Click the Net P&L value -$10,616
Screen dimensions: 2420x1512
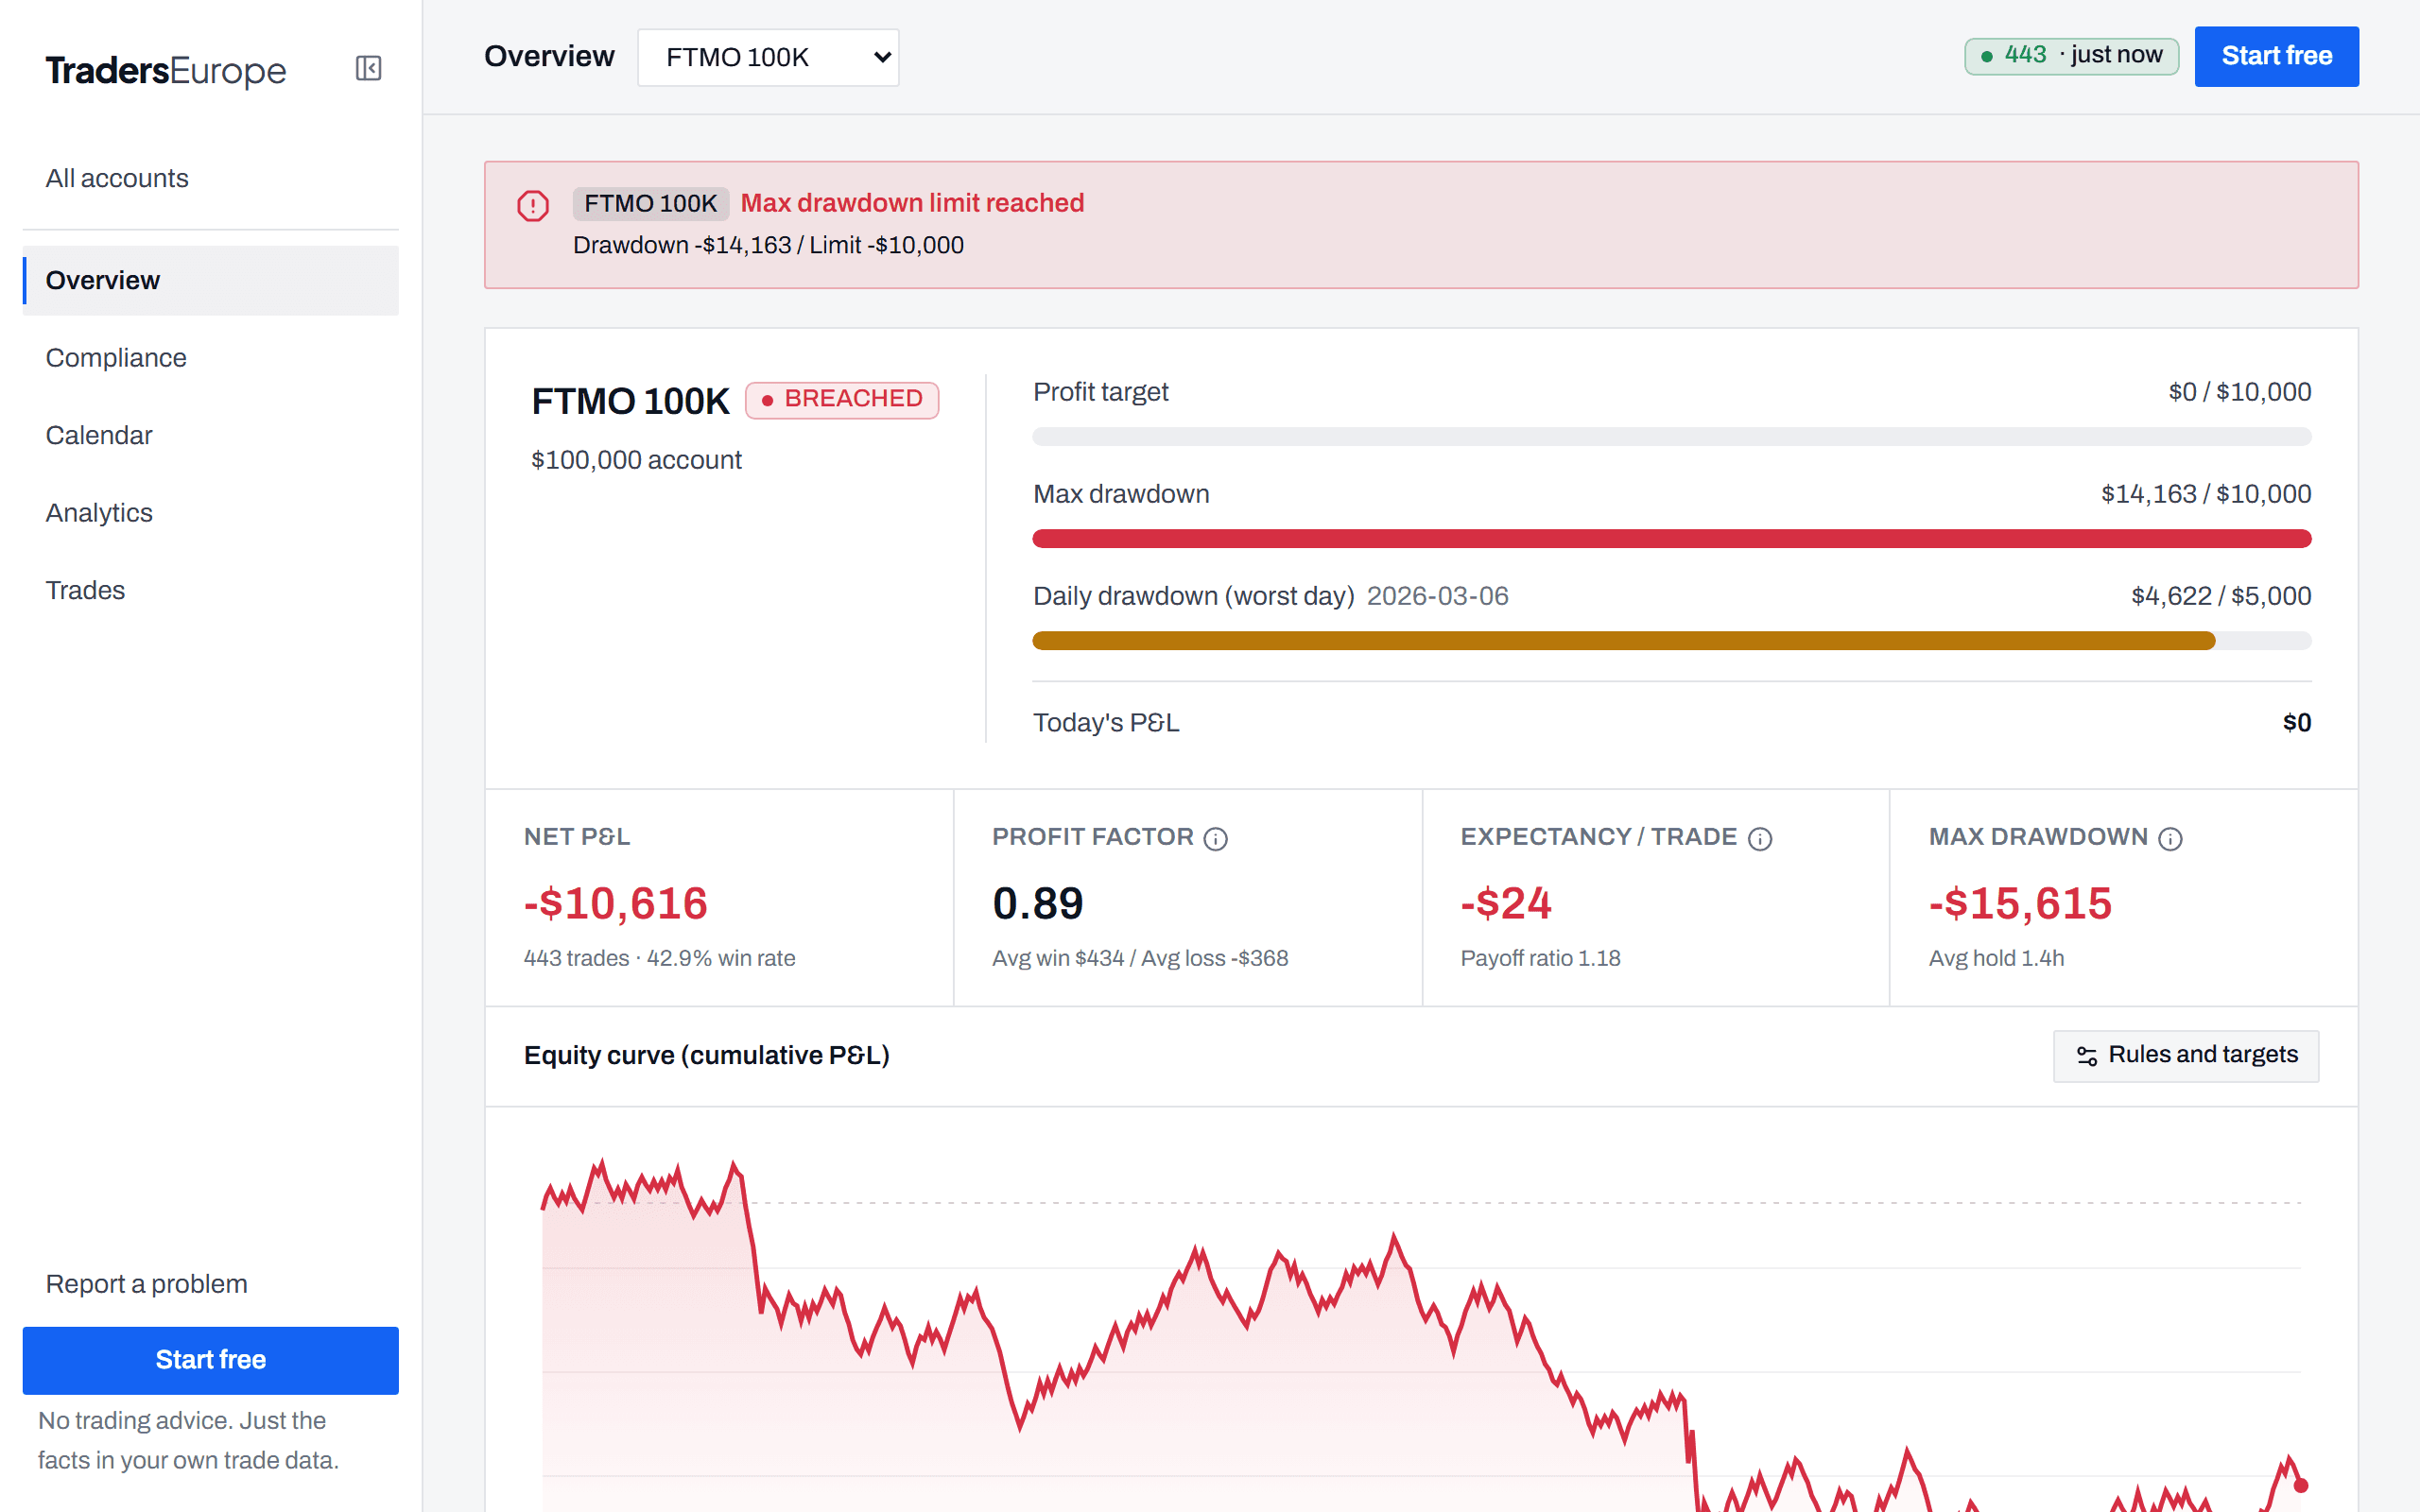615,903
